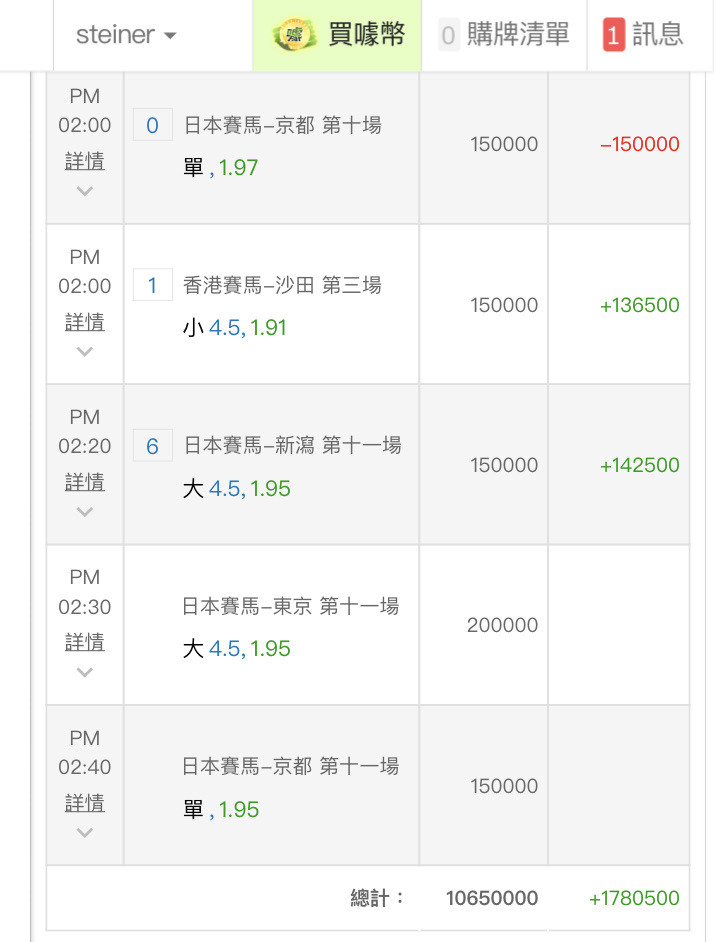This screenshot has height=942, width=714.
Task: Open 詳情 link for 02:40 京都 第十一場
Action: [85, 803]
